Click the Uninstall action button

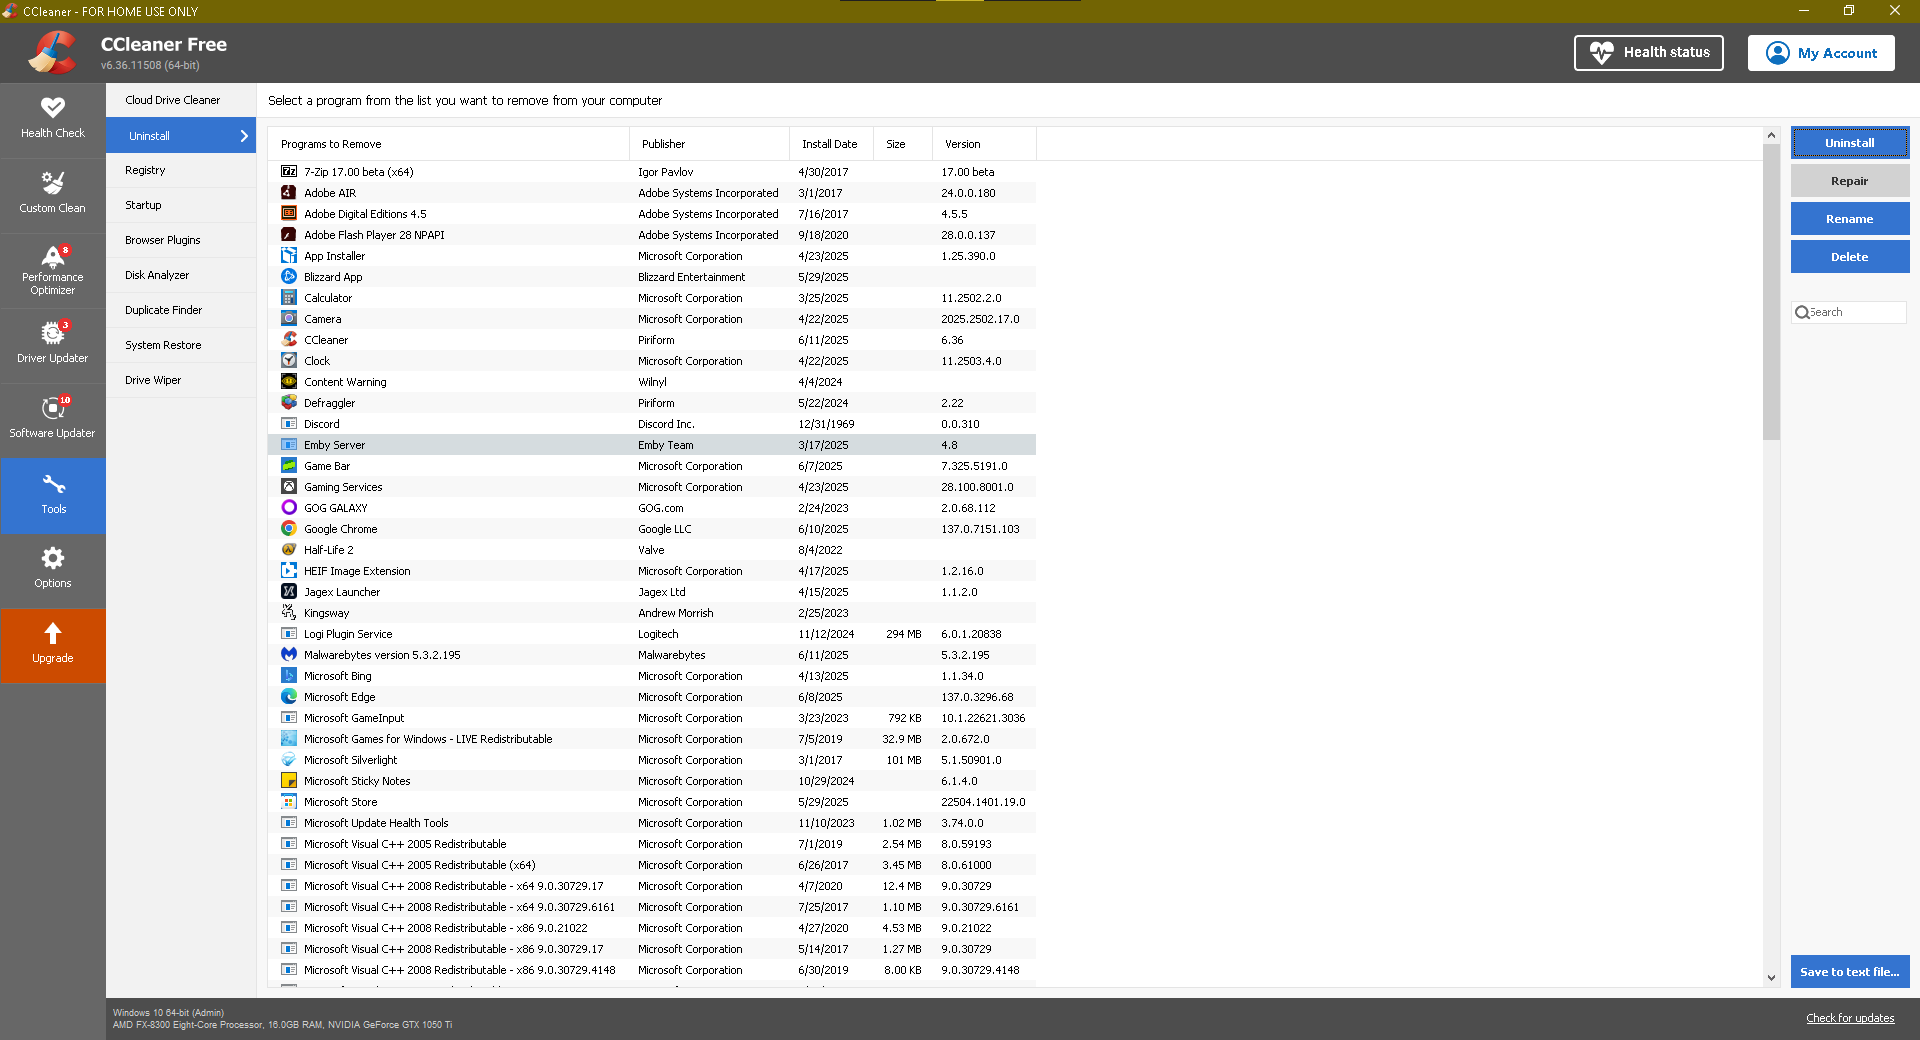point(1849,143)
